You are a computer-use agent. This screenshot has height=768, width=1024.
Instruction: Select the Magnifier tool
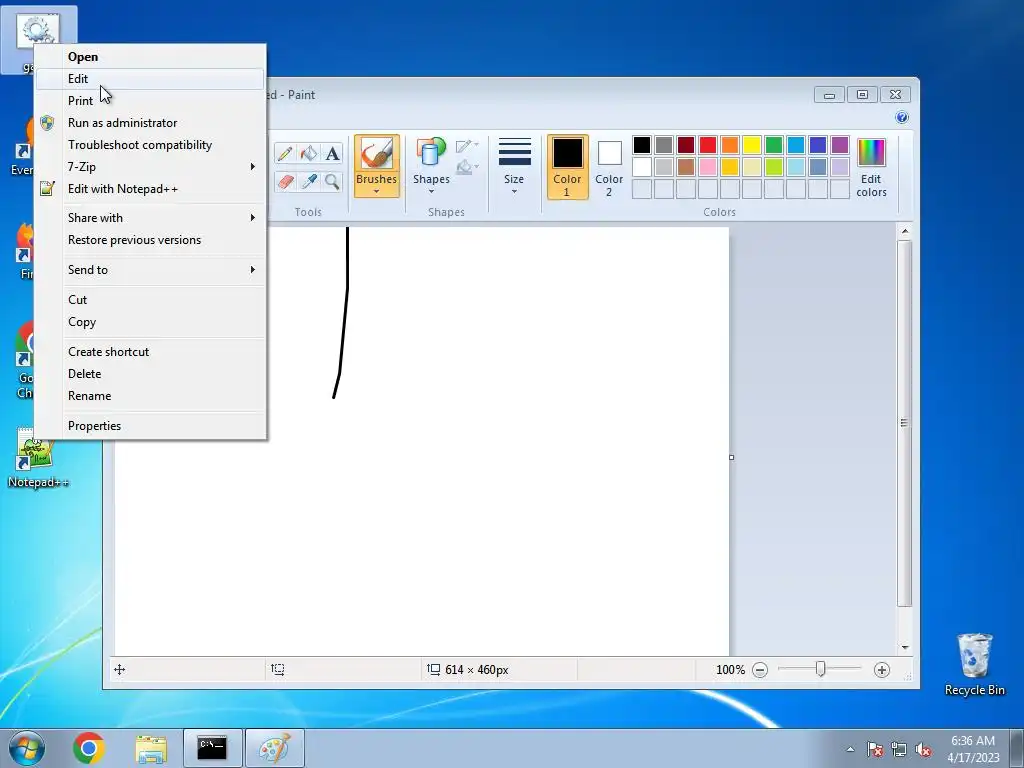(332, 181)
